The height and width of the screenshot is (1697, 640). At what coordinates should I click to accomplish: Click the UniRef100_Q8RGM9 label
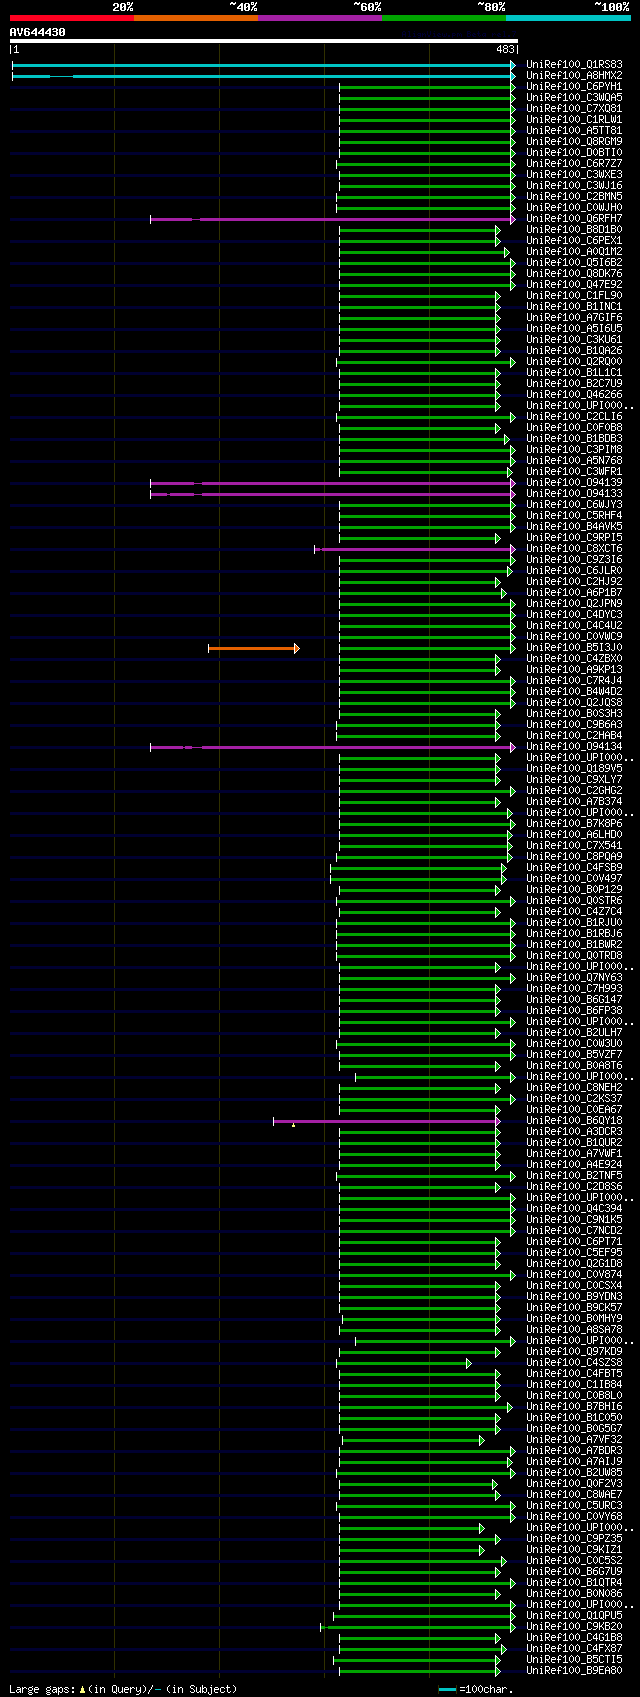tap(574, 142)
